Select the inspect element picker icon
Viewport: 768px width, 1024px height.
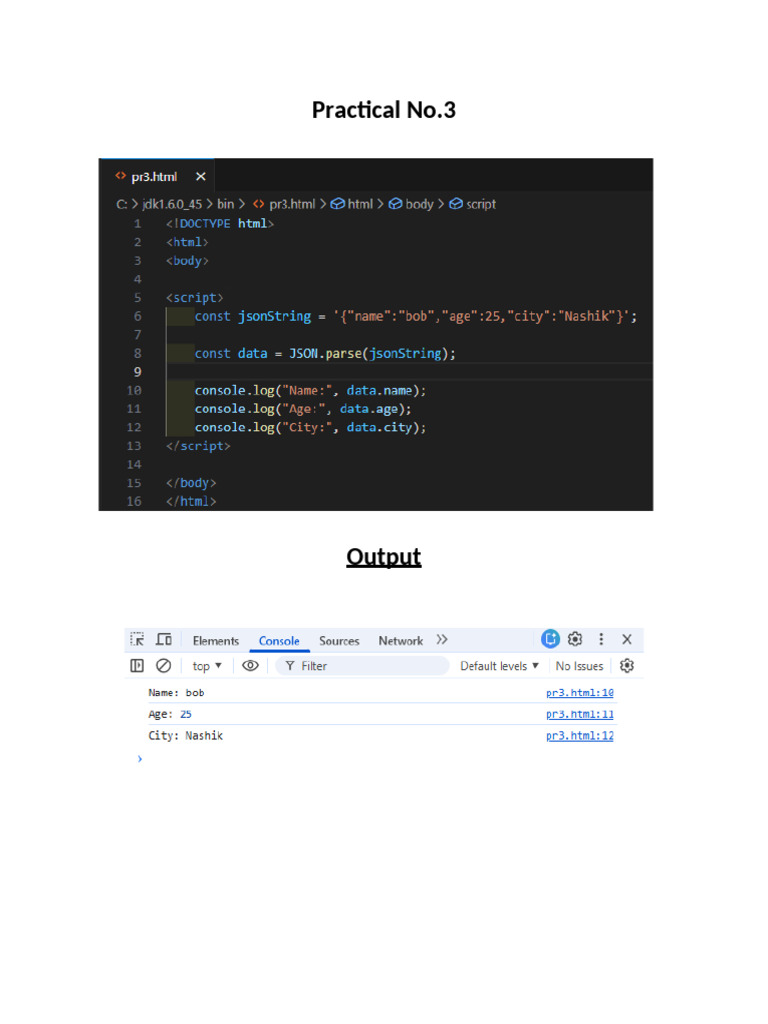137,639
